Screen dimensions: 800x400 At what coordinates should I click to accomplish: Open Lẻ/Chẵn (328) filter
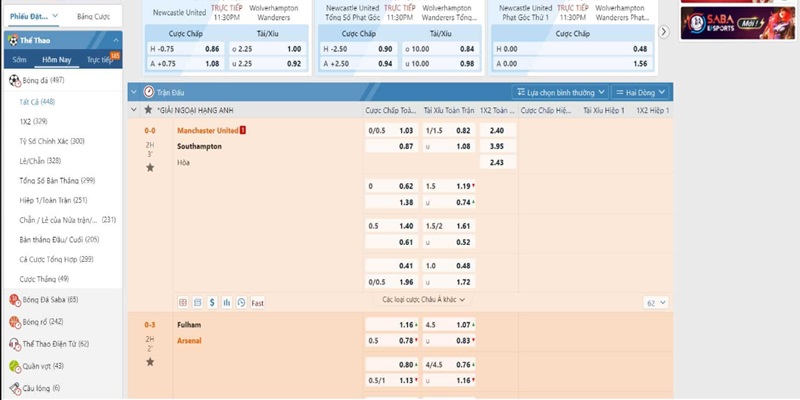40,161
